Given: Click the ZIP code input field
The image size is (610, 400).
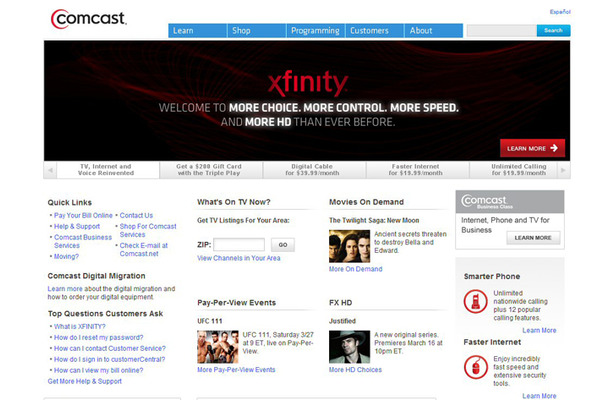Looking at the screenshot, I should coord(239,245).
